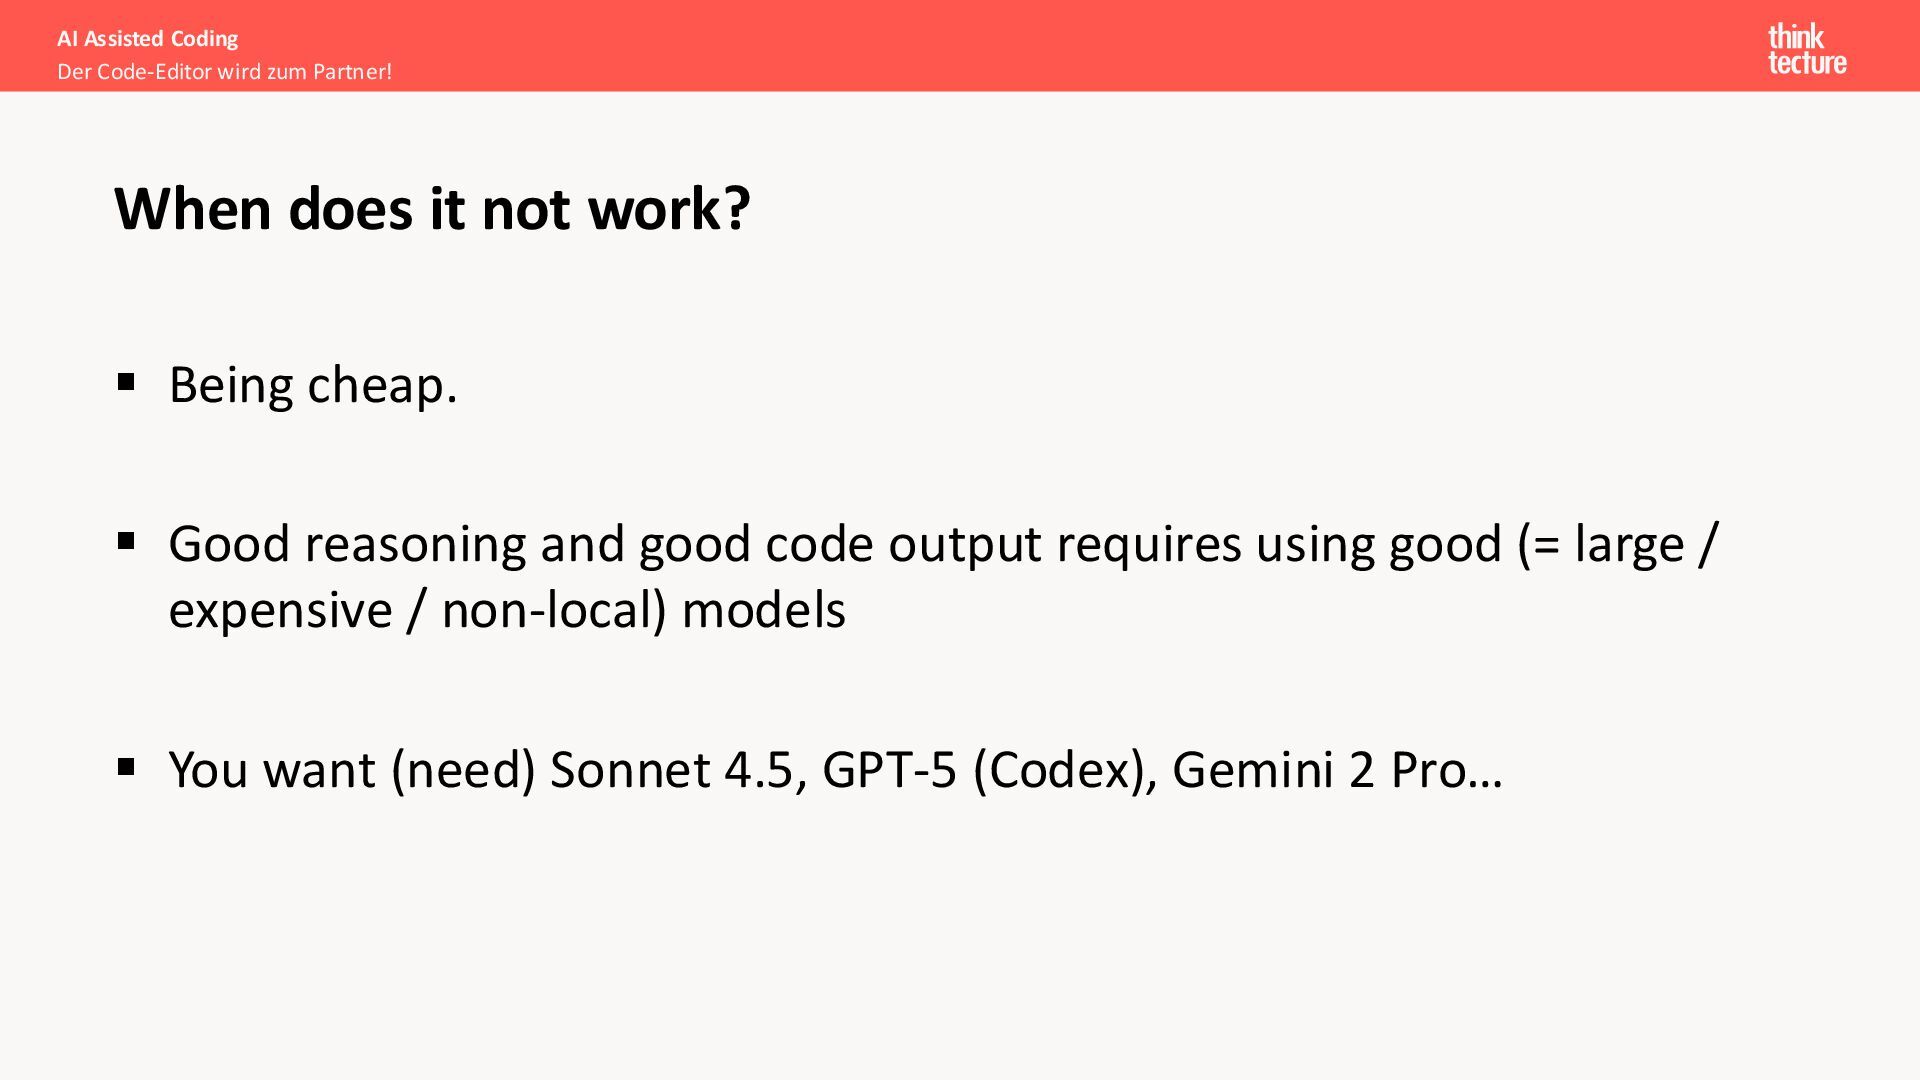
Task: Click the subtitle "Der Code-Editor wird zum Partner!"
Action: pos(224,72)
